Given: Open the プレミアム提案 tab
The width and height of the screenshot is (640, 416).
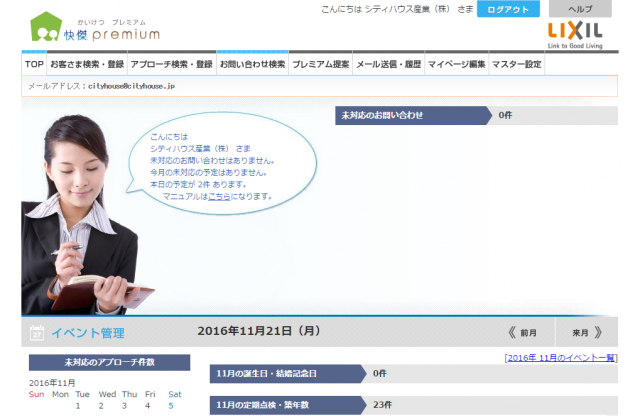Looking at the screenshot, I should click(x=321, y=64).
